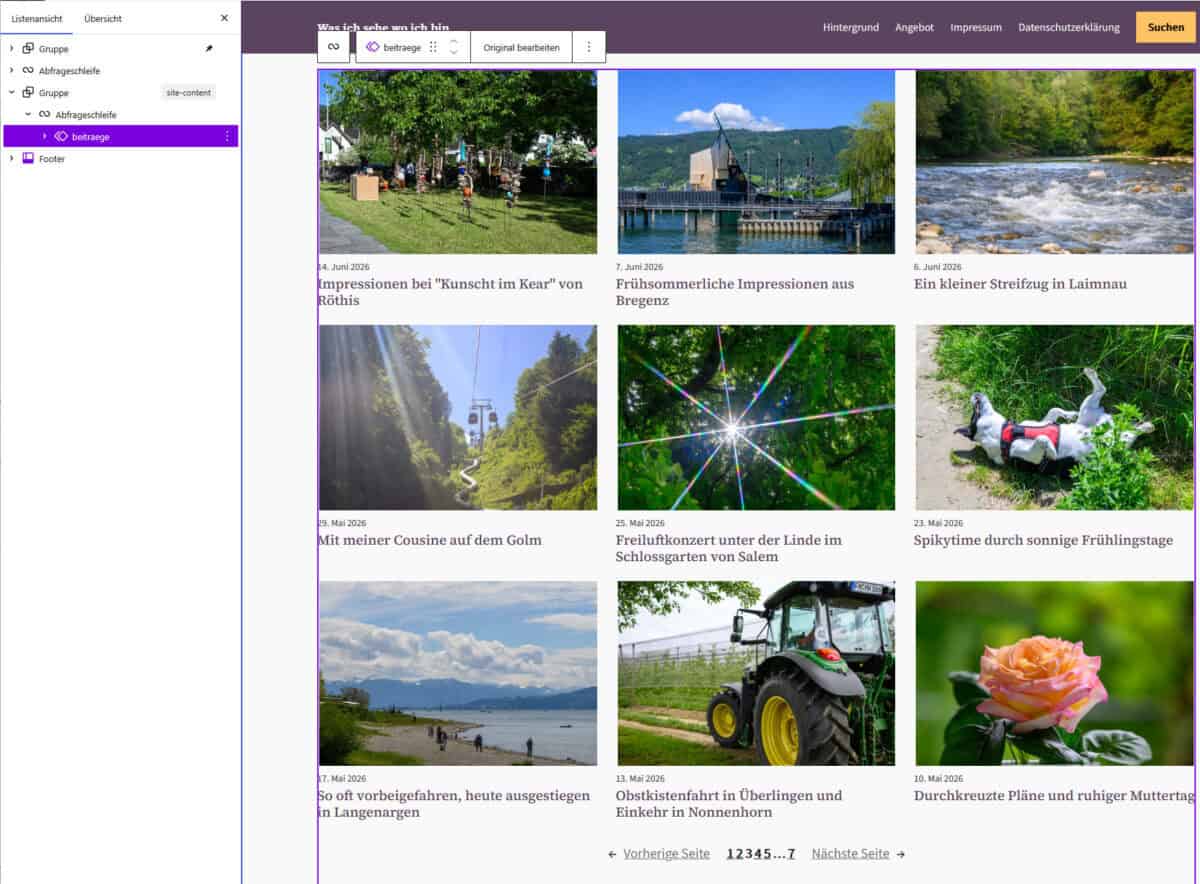Open the Listenansicht tab
This screenshot has height=884, width=1200.
(36, 18)
